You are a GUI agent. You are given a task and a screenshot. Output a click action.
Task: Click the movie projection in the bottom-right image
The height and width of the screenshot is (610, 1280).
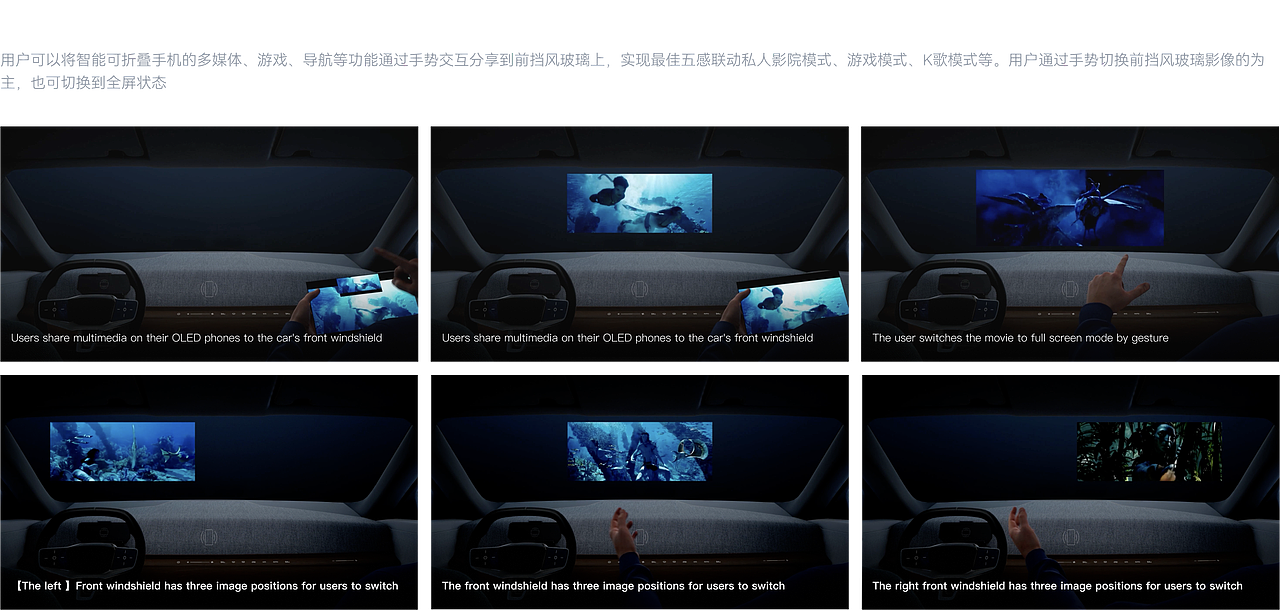click(1149, 452)
